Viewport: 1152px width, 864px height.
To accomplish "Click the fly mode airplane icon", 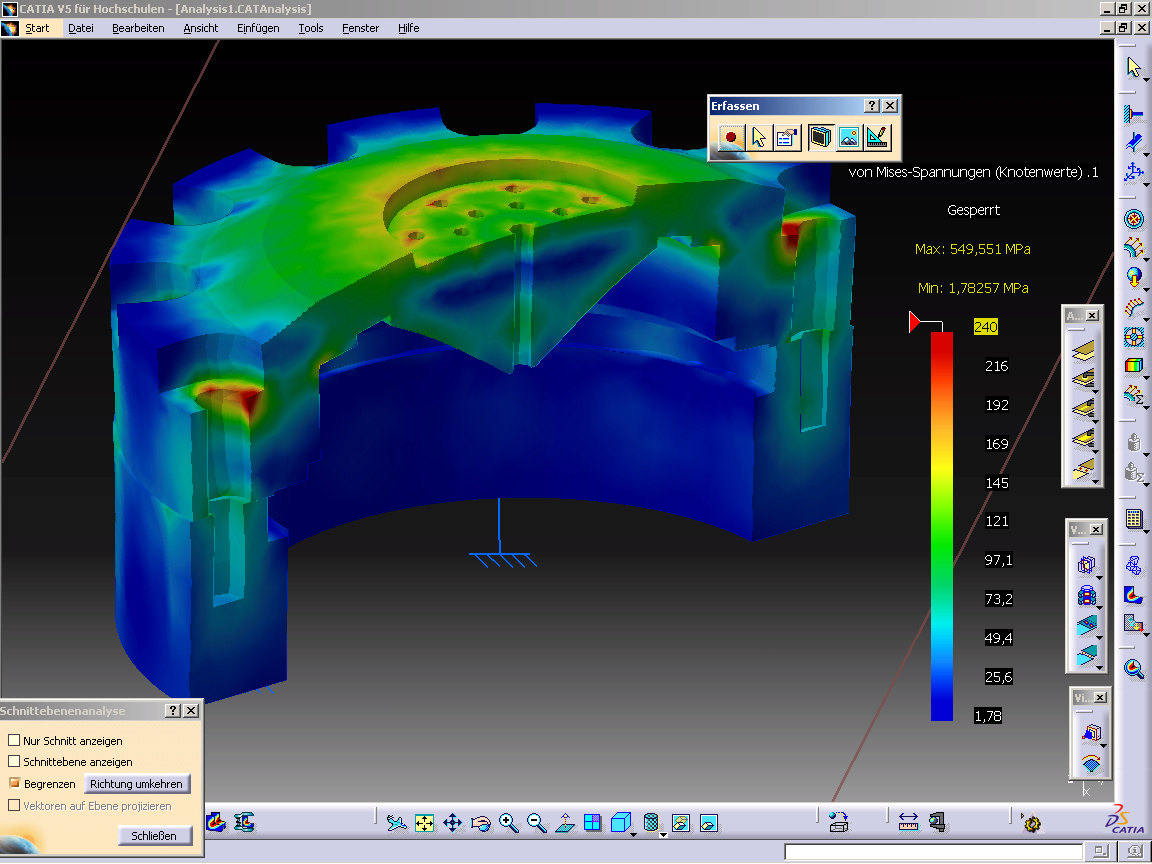I will [x=397, y=823].
